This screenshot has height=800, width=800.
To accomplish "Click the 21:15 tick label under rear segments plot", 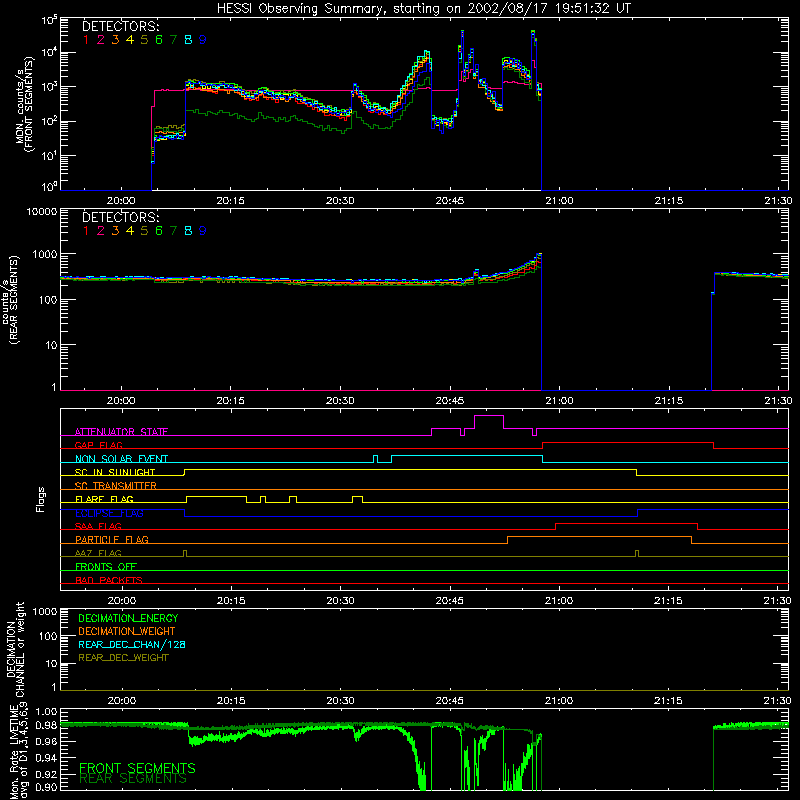I will [x=668, y=401].
